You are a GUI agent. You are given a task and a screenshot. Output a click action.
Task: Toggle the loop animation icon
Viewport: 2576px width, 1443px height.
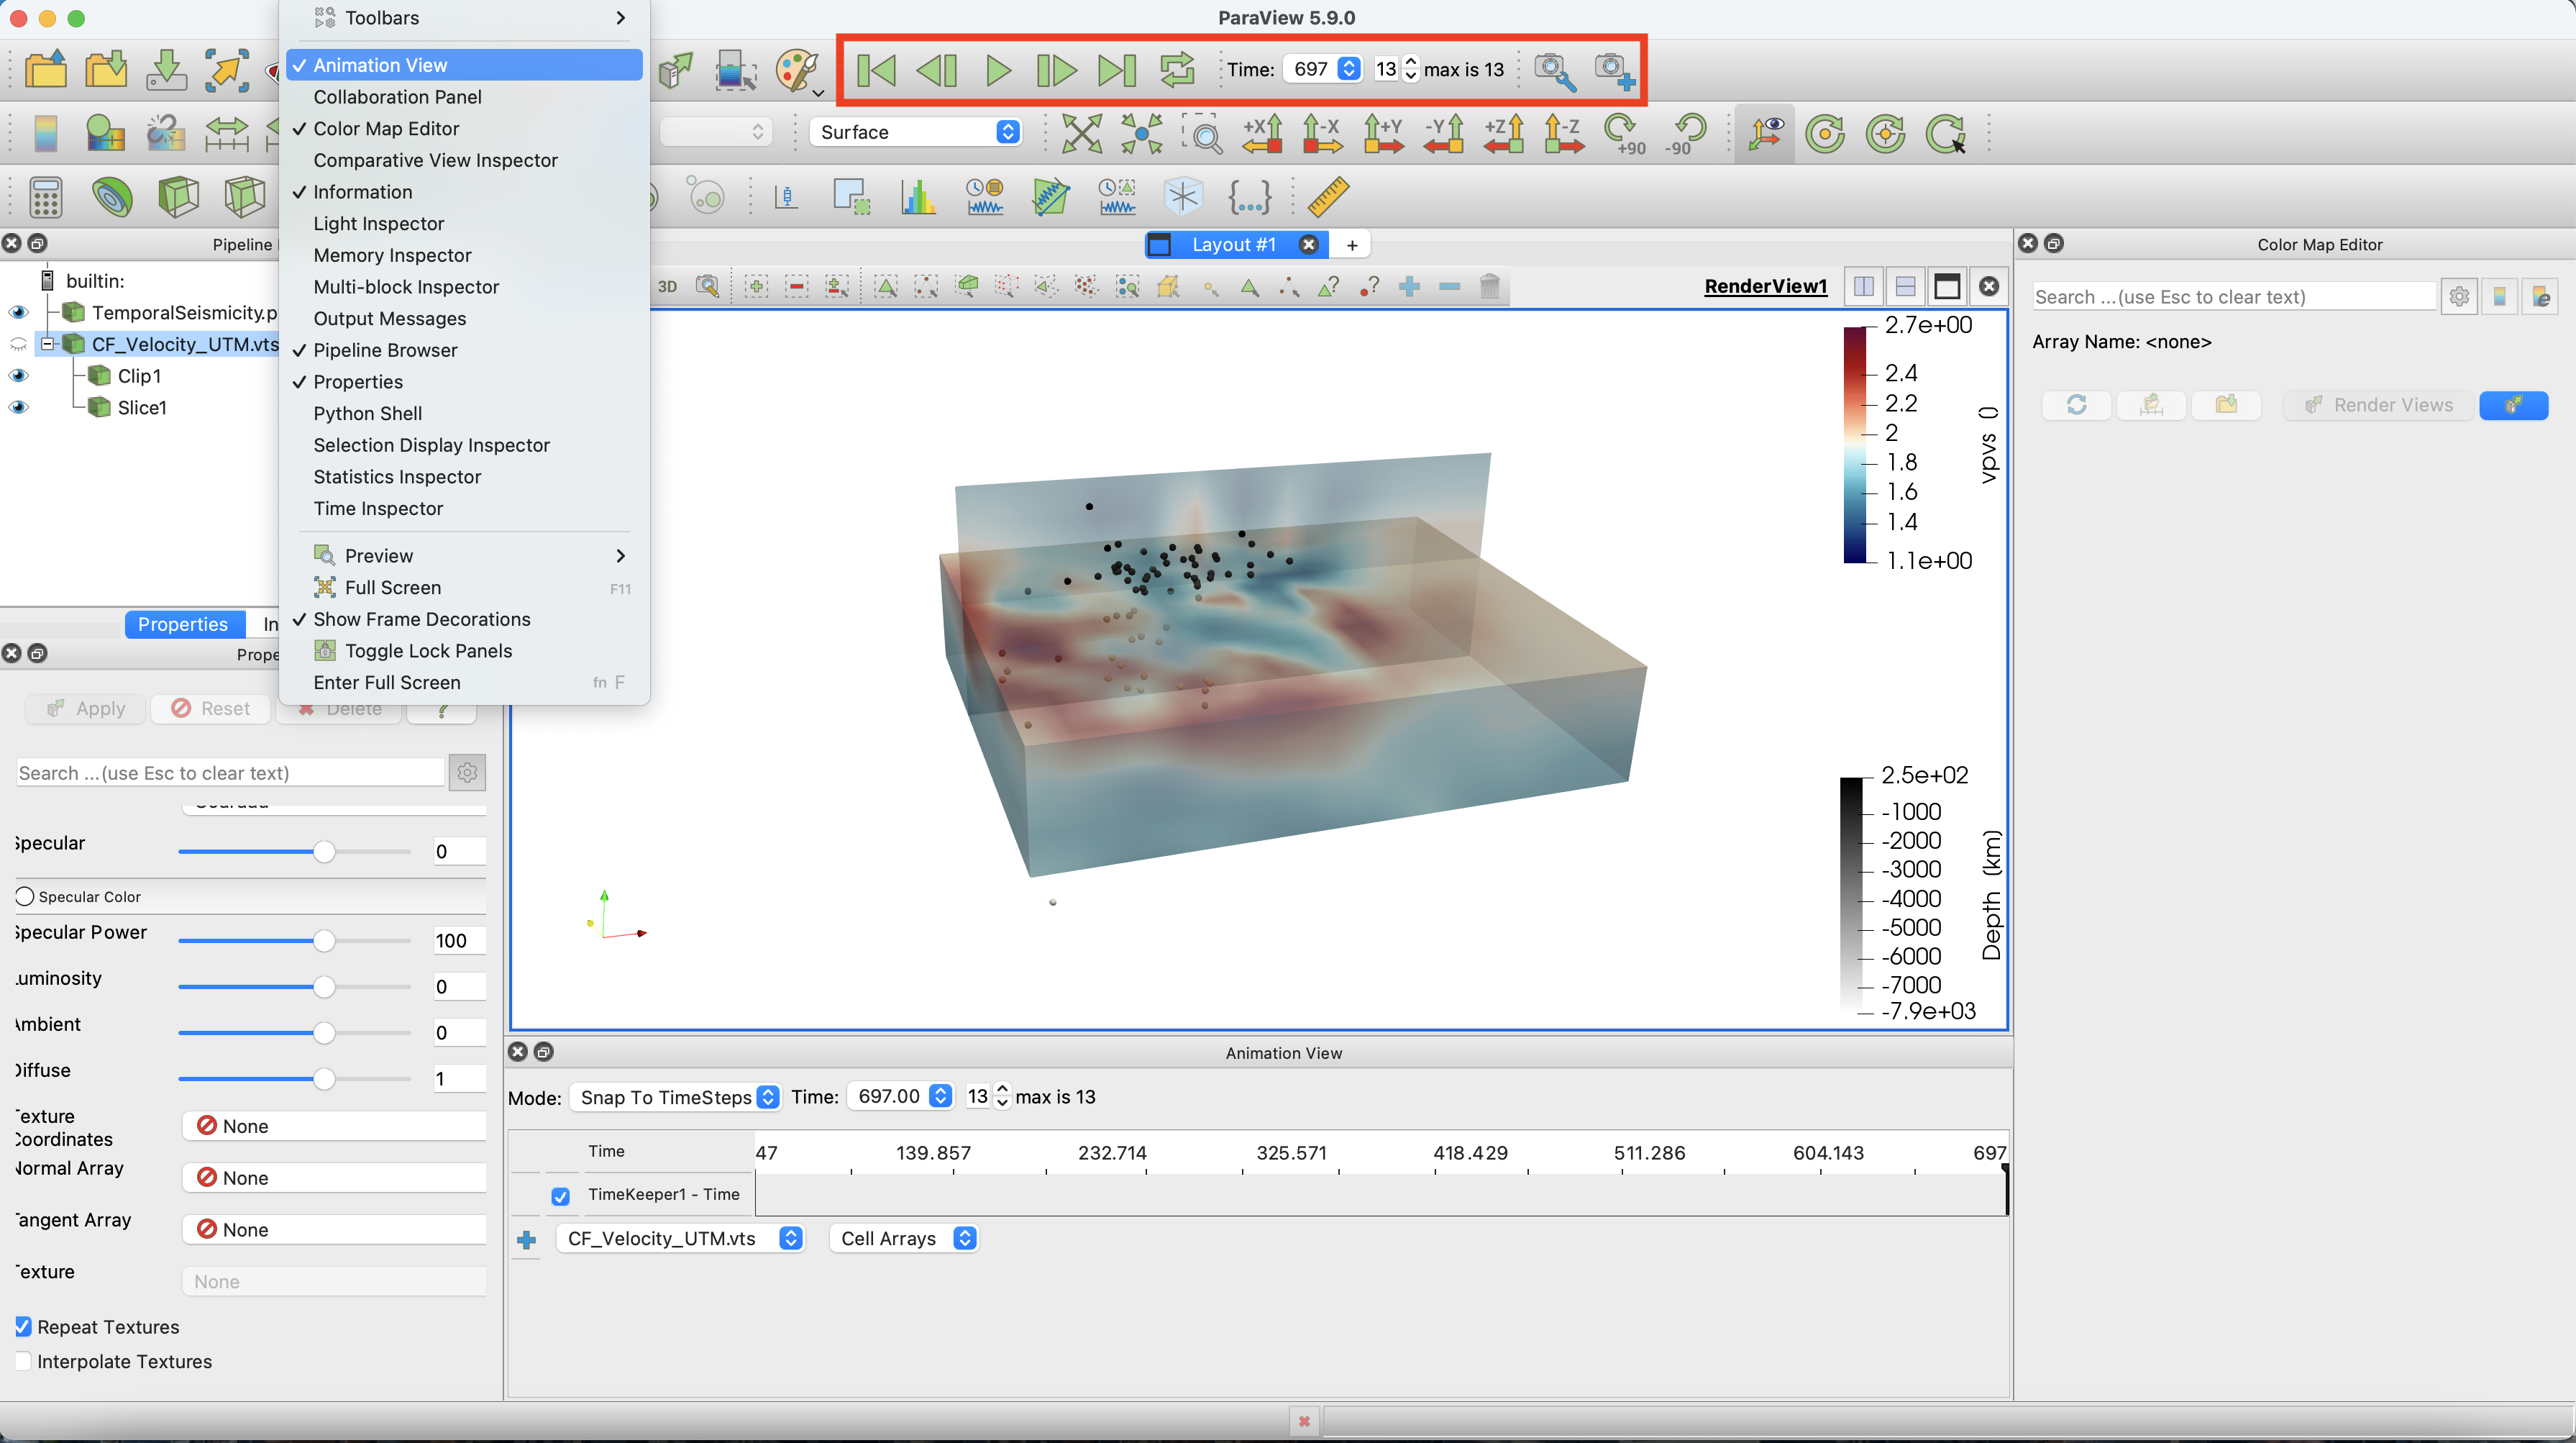tap(1177, 70)
